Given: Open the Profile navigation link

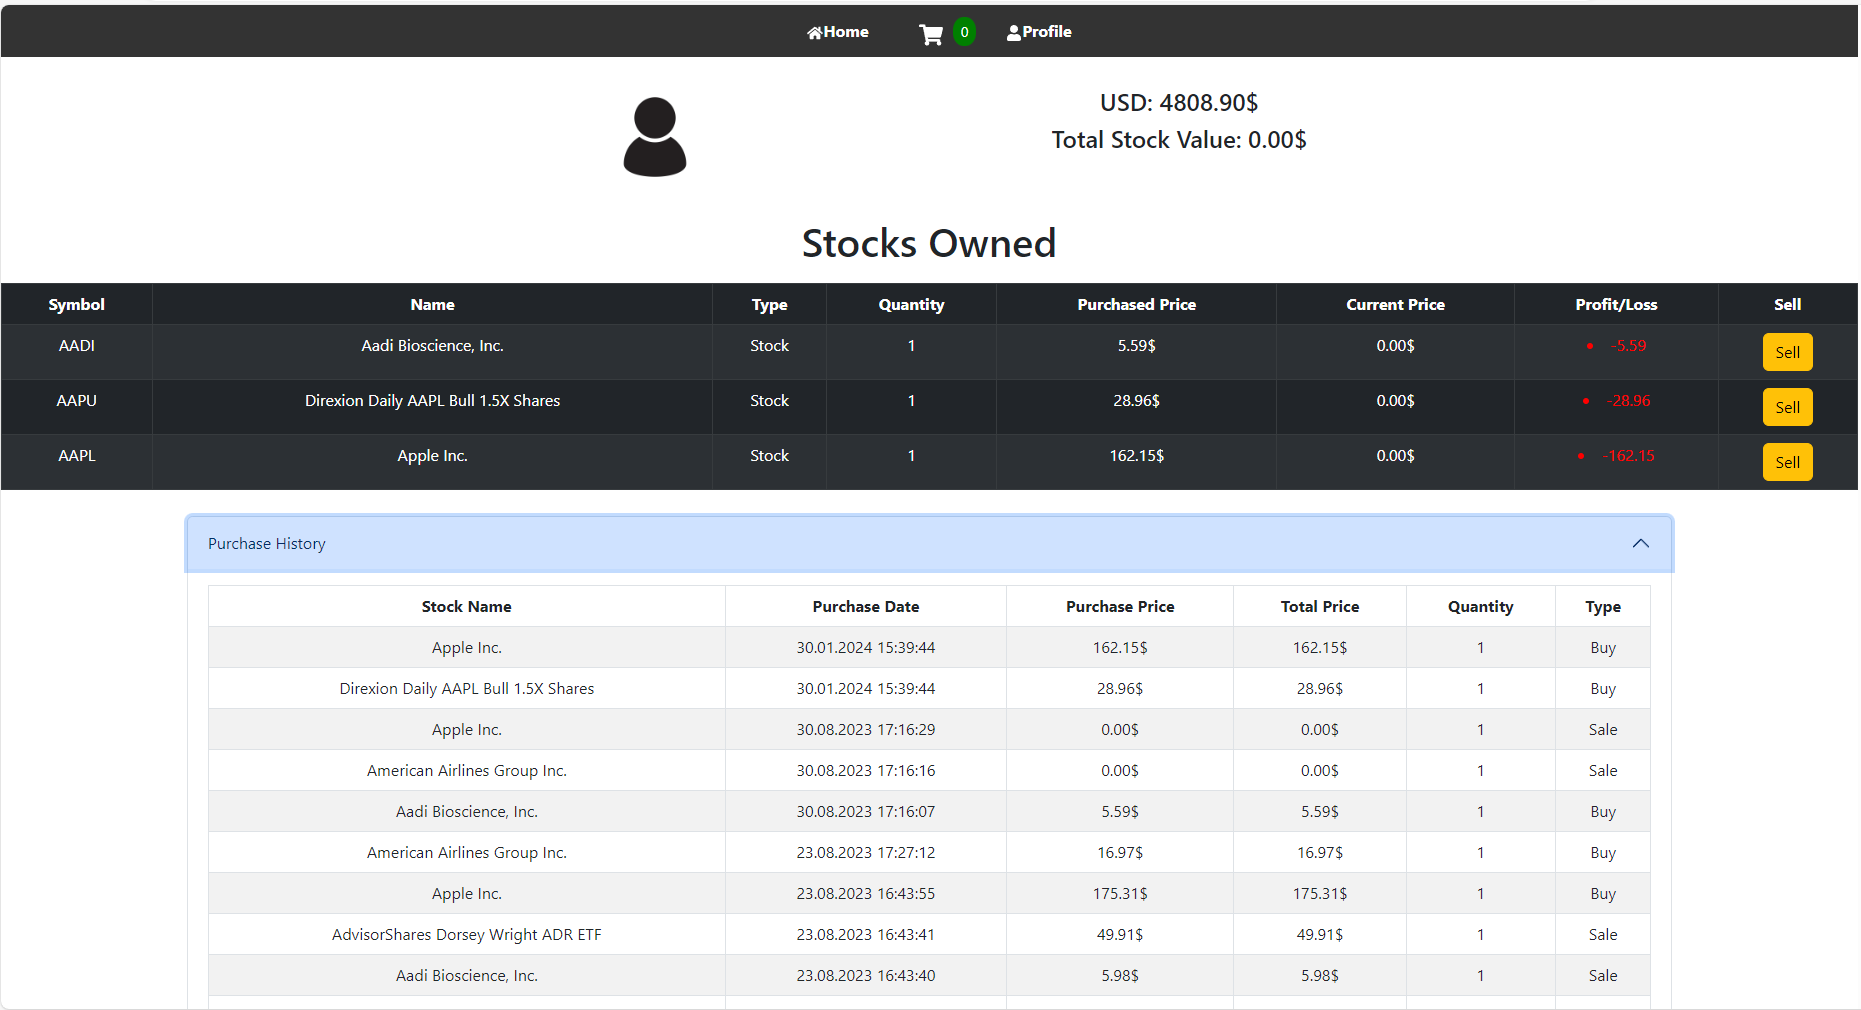Looking at the screenshot, I should click(1039, 32).
